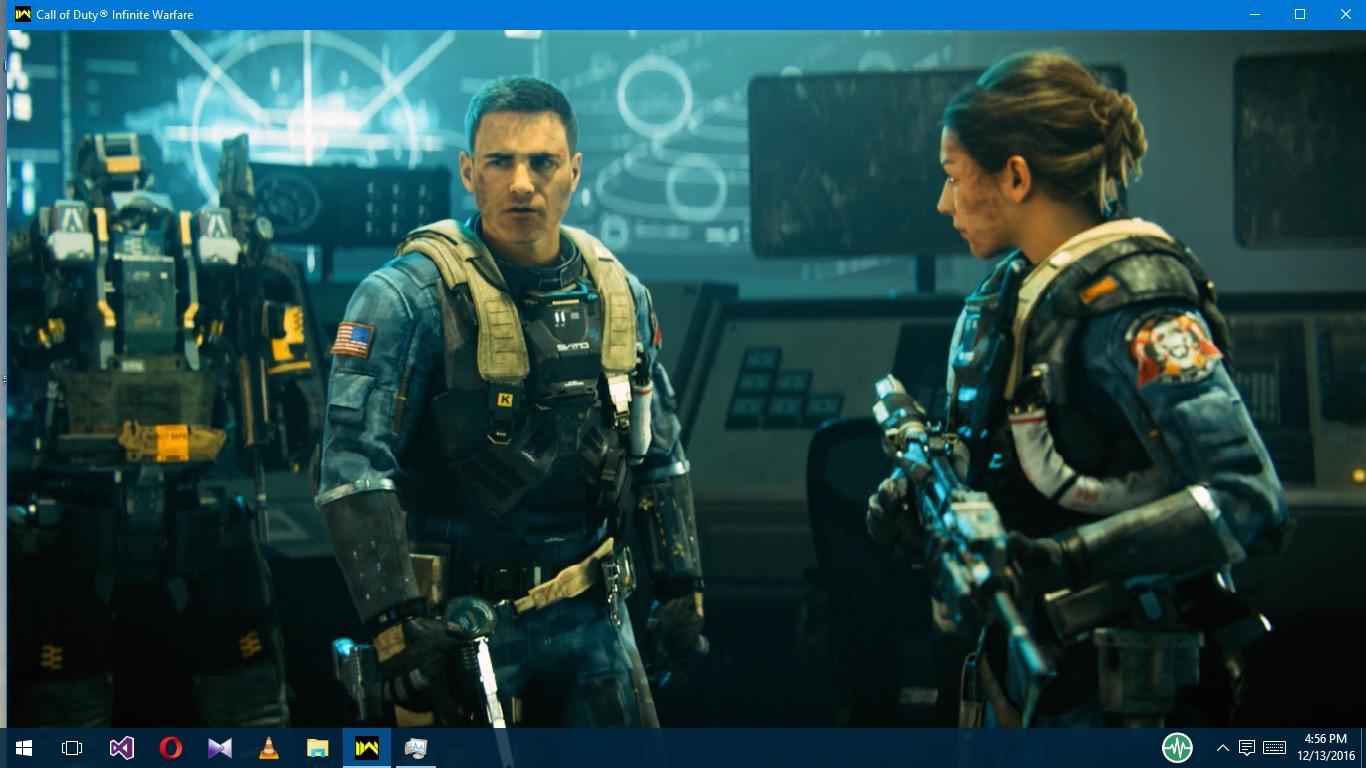Open Task View from the taskbar

pyautogui.click(x=72, y=748)
